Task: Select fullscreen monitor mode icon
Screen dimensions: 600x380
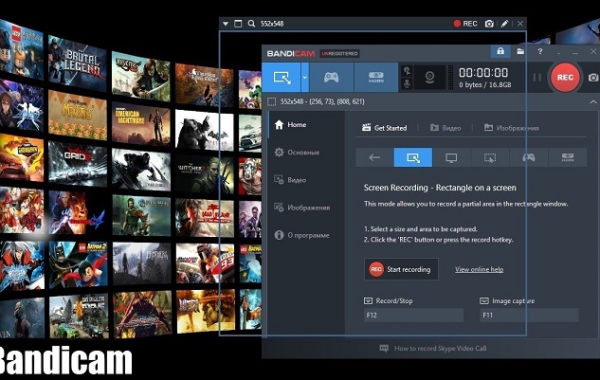Action: coord(452,157)
